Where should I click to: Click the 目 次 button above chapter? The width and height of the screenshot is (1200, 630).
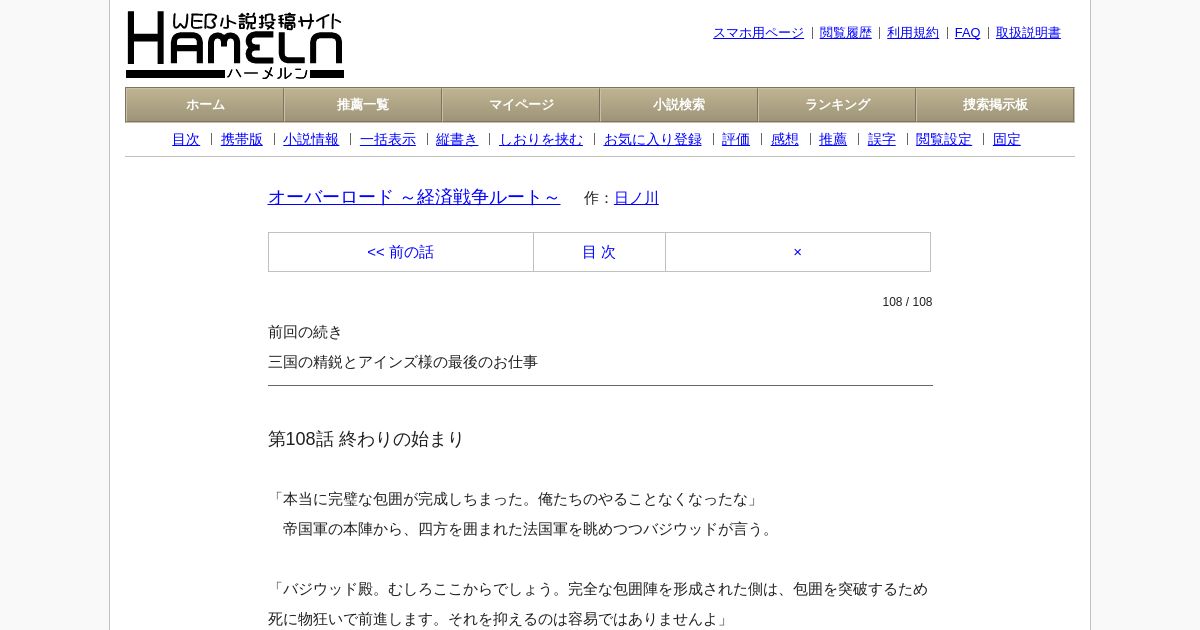[599, 252]
